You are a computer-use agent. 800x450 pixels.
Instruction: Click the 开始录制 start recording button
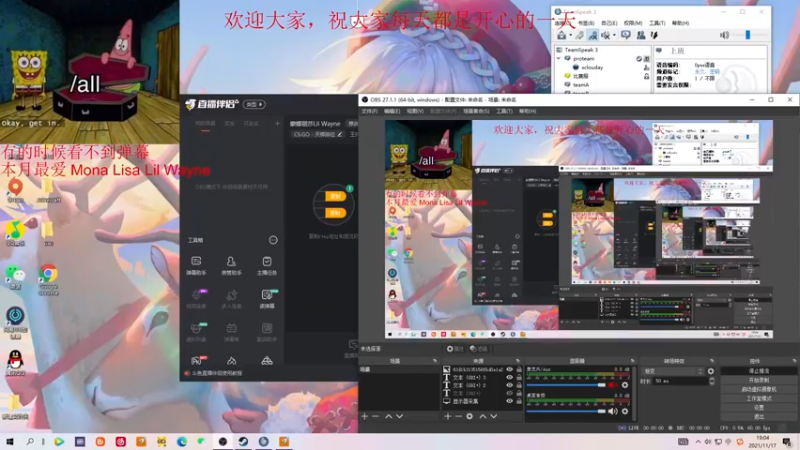[x=758, y=380]
